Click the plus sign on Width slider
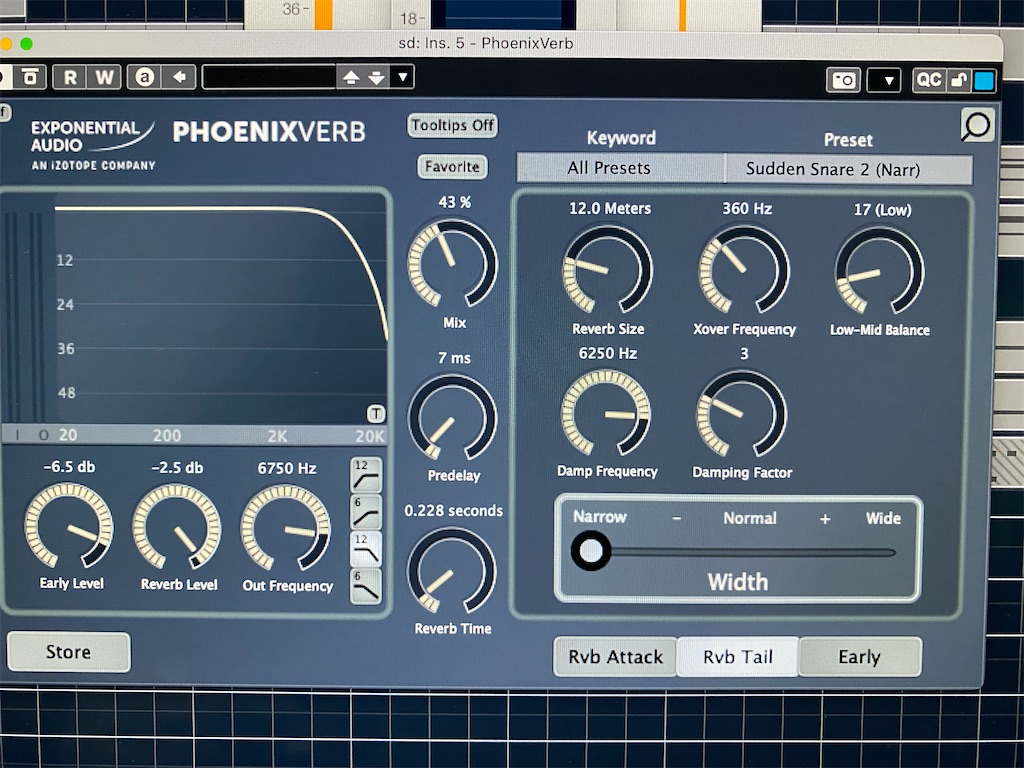This screenshot has width=1024, height=768. click(825, 519)
